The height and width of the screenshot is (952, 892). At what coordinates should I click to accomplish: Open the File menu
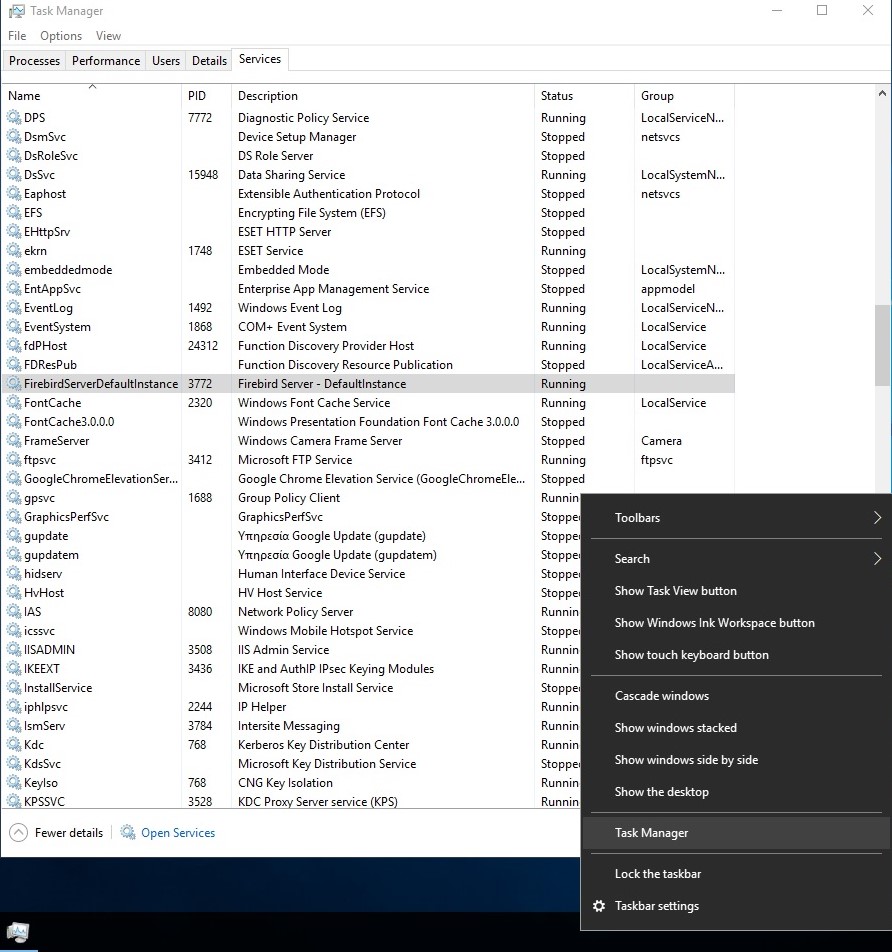click(x=17, y=36)
